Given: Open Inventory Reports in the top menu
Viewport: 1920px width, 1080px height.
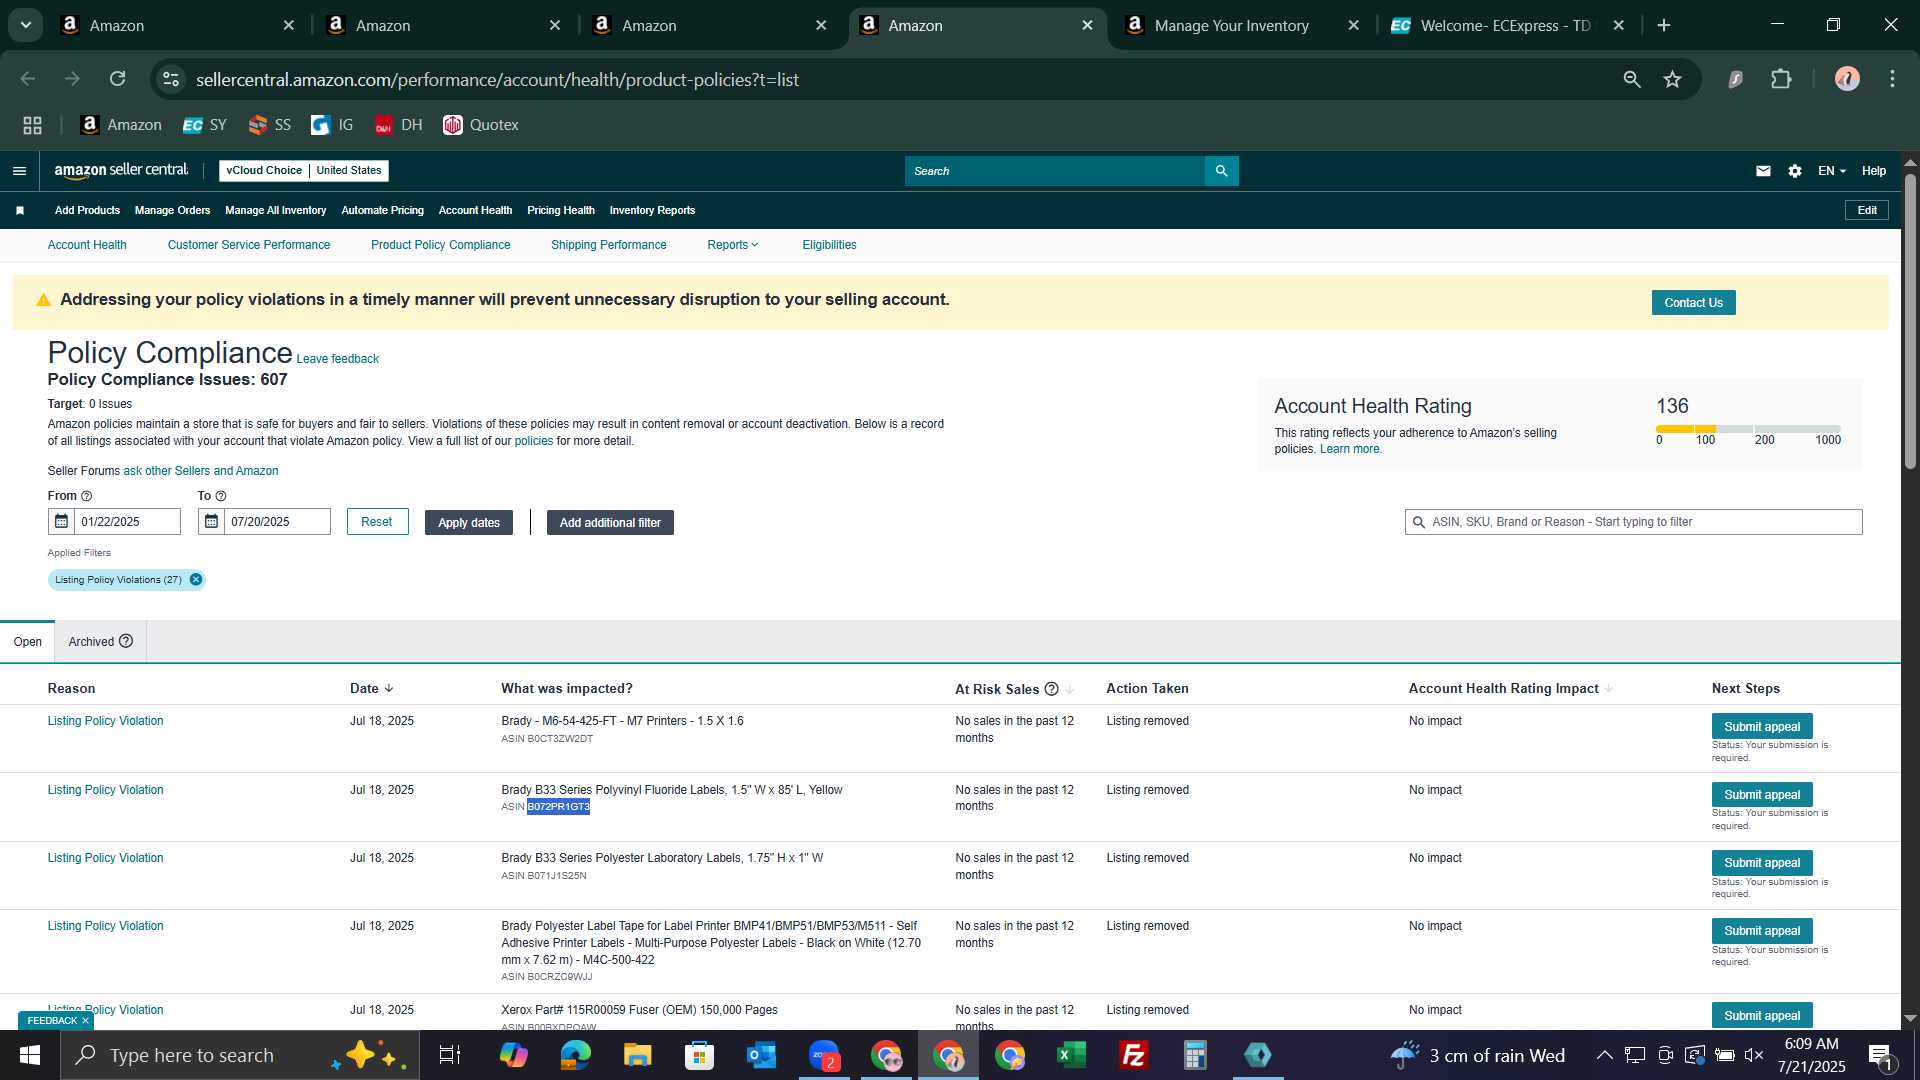Looking at the screenshot, I should click(x=652, y=211).
